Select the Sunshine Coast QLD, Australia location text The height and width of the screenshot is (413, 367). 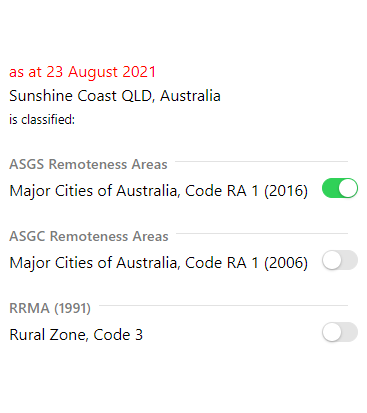click(115, 96)
